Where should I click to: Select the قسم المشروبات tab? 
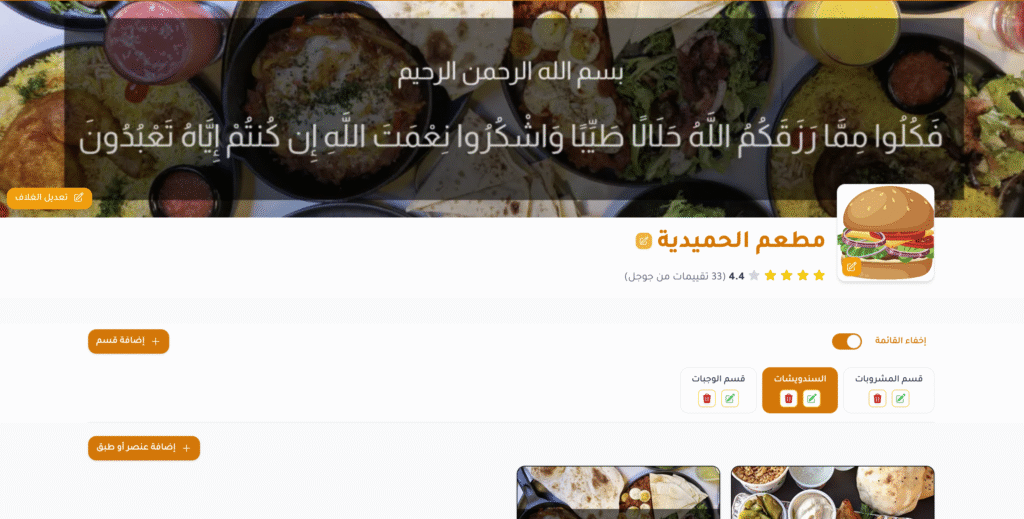[889, 379]
